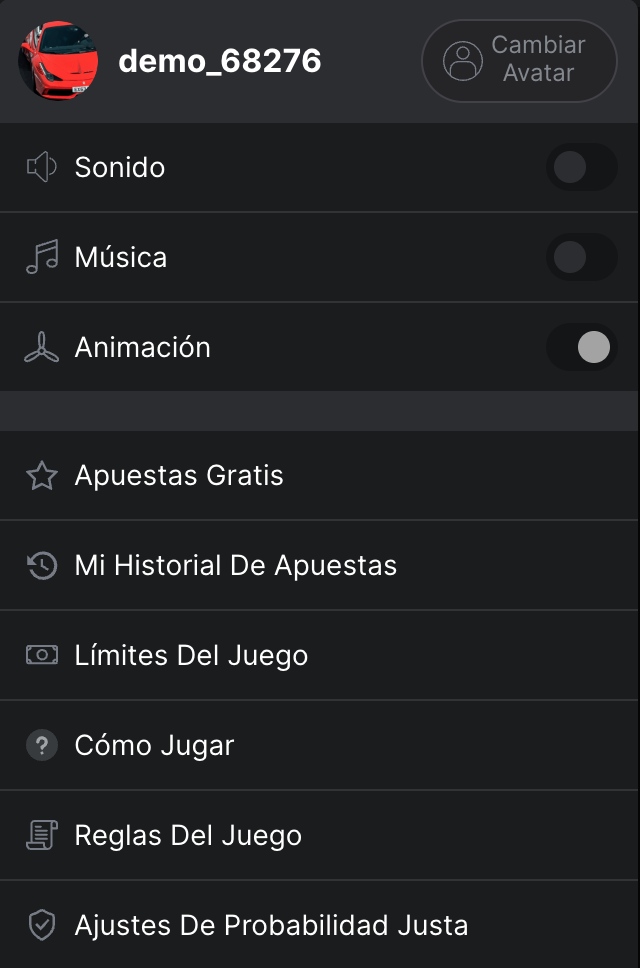Click the red car avatar picture
The width and height of the screenshot is (640, 968).
click(58, 60)
